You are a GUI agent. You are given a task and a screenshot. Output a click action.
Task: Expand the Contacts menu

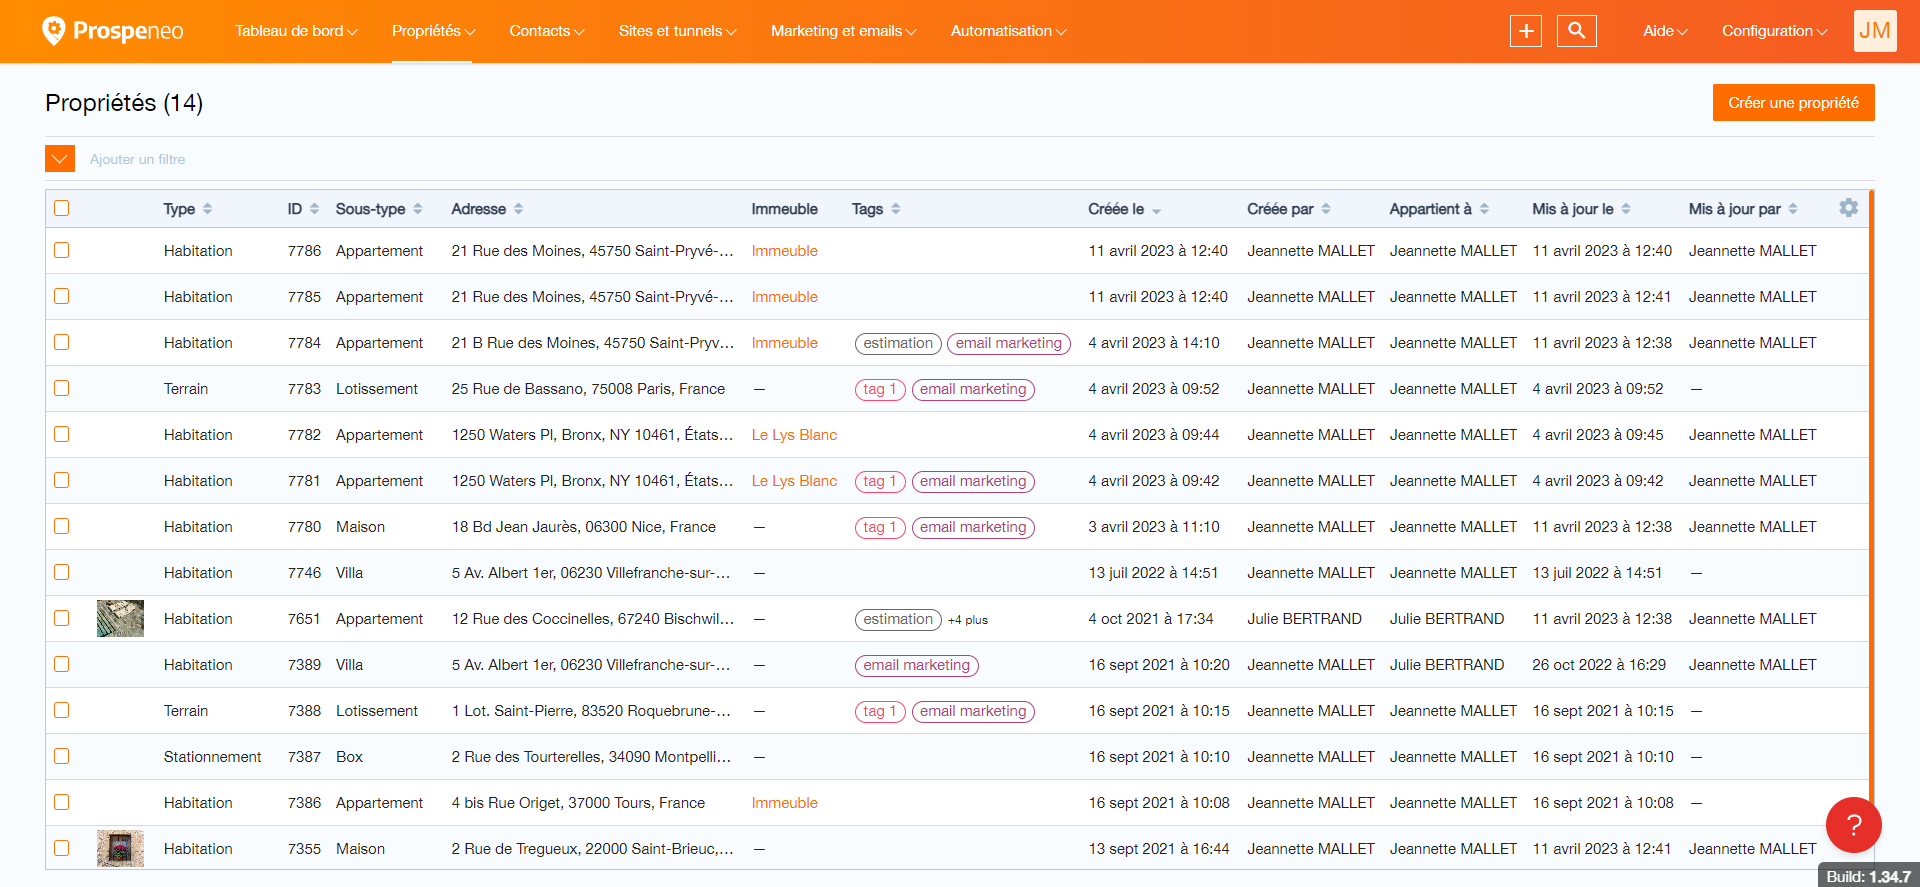pos(547,31)
